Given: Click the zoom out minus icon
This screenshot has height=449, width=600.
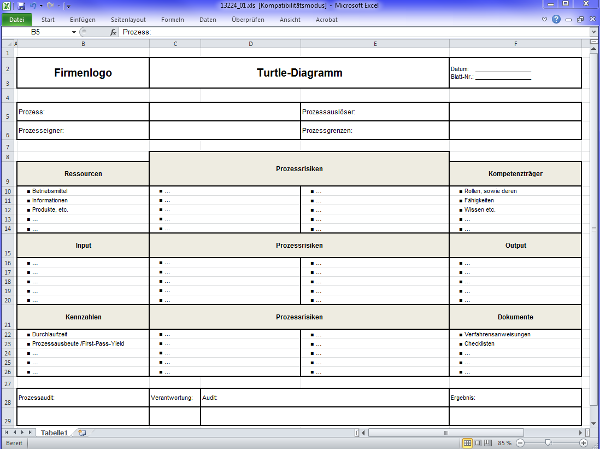Looking at the screenshot, I should 518,442.
